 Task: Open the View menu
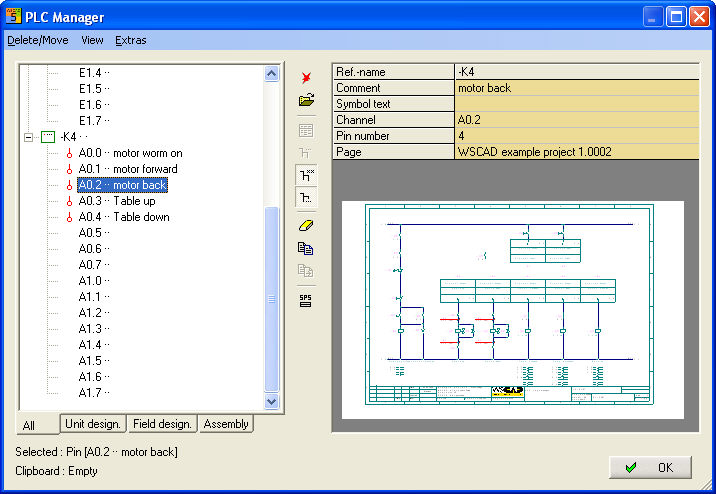pos(92,40)
